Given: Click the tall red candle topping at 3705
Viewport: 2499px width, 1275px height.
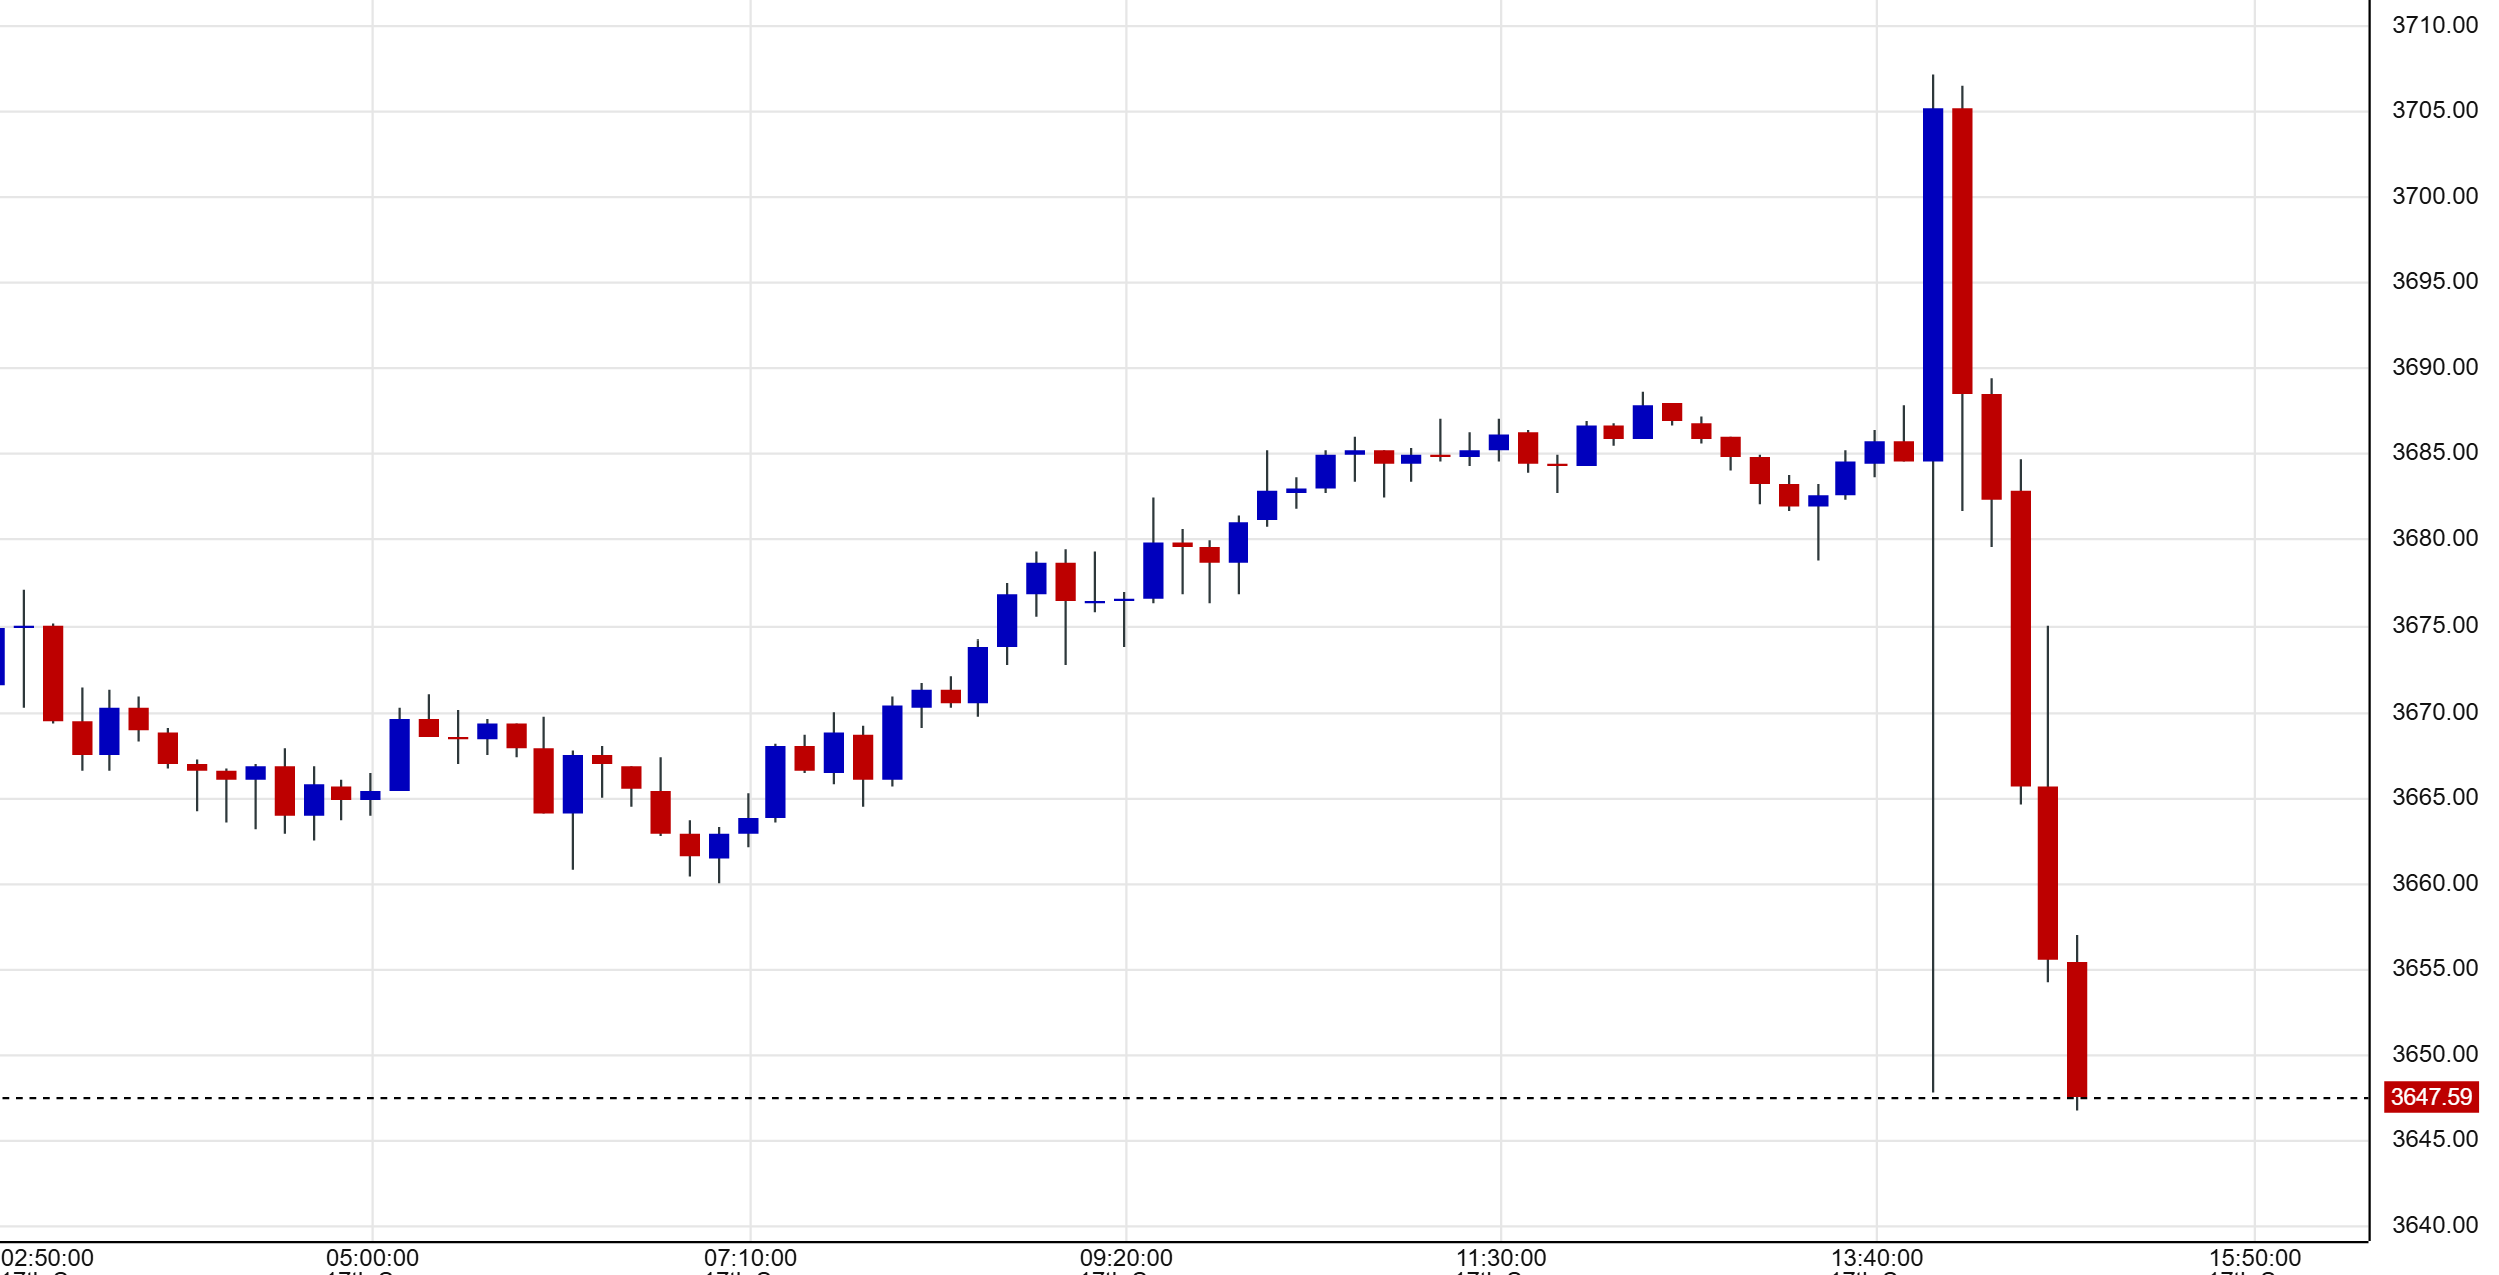Looking at the screenshot, I should pyautogui.click(x=1961, y=250).
